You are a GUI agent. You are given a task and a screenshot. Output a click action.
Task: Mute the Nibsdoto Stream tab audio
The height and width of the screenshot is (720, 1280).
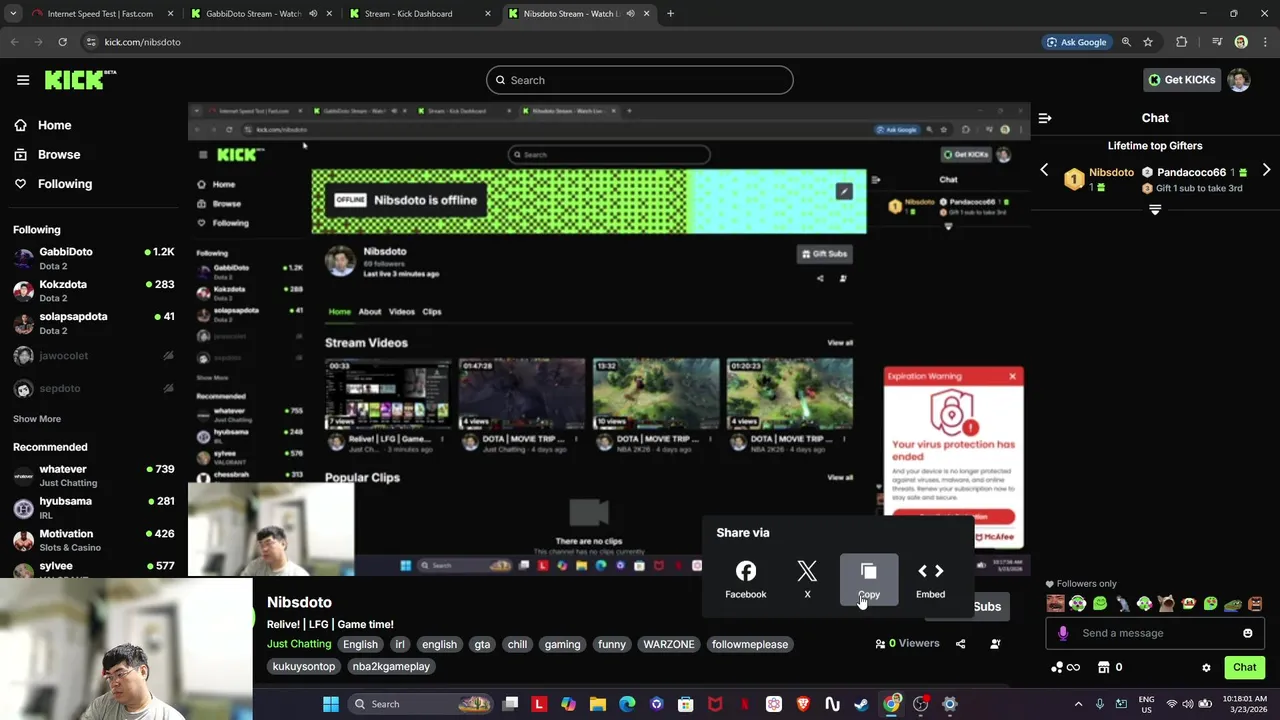629,14
